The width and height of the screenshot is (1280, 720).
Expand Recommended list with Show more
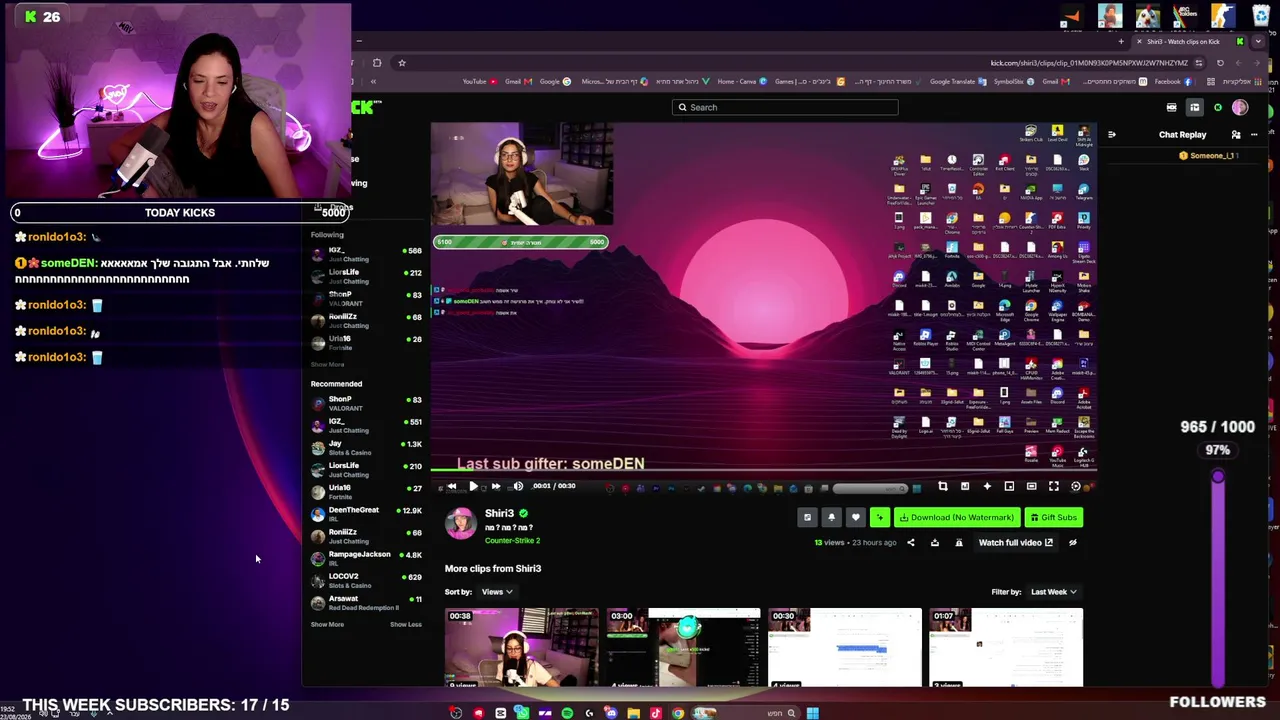coord(327,624)
